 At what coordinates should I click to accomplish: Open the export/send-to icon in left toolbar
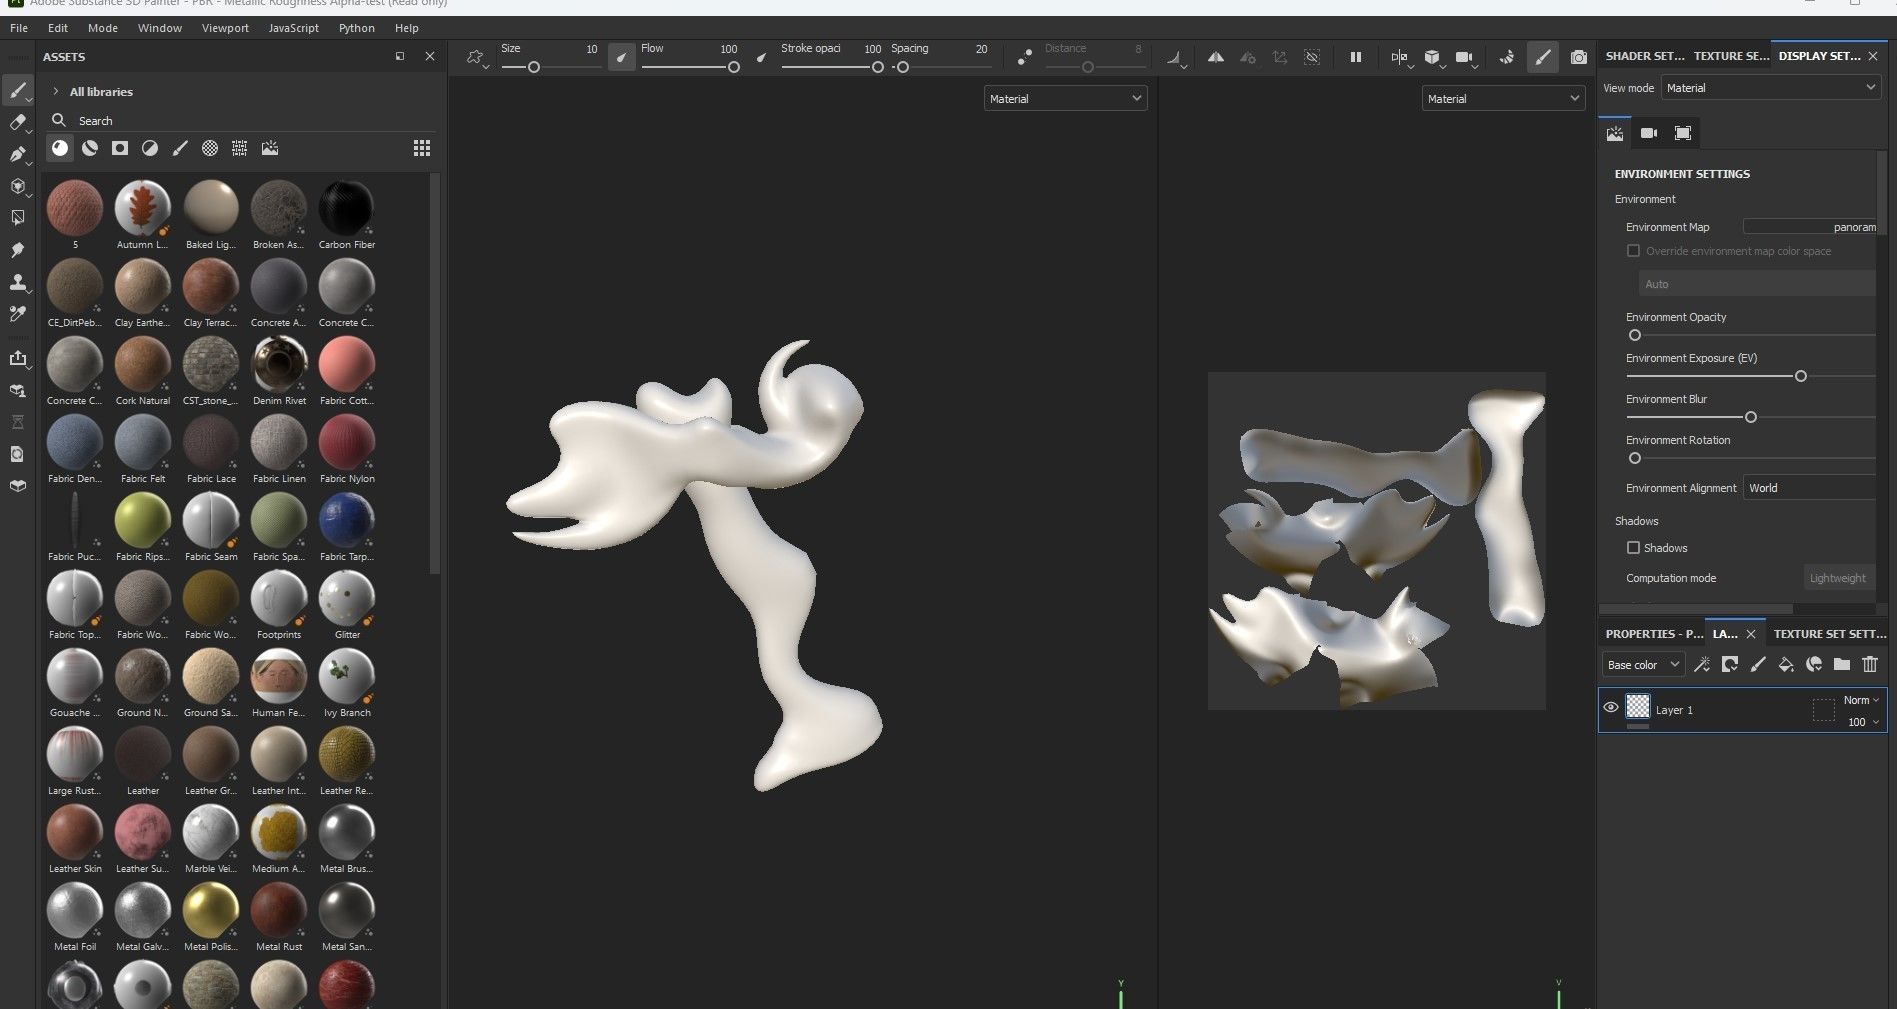[17, 359]
